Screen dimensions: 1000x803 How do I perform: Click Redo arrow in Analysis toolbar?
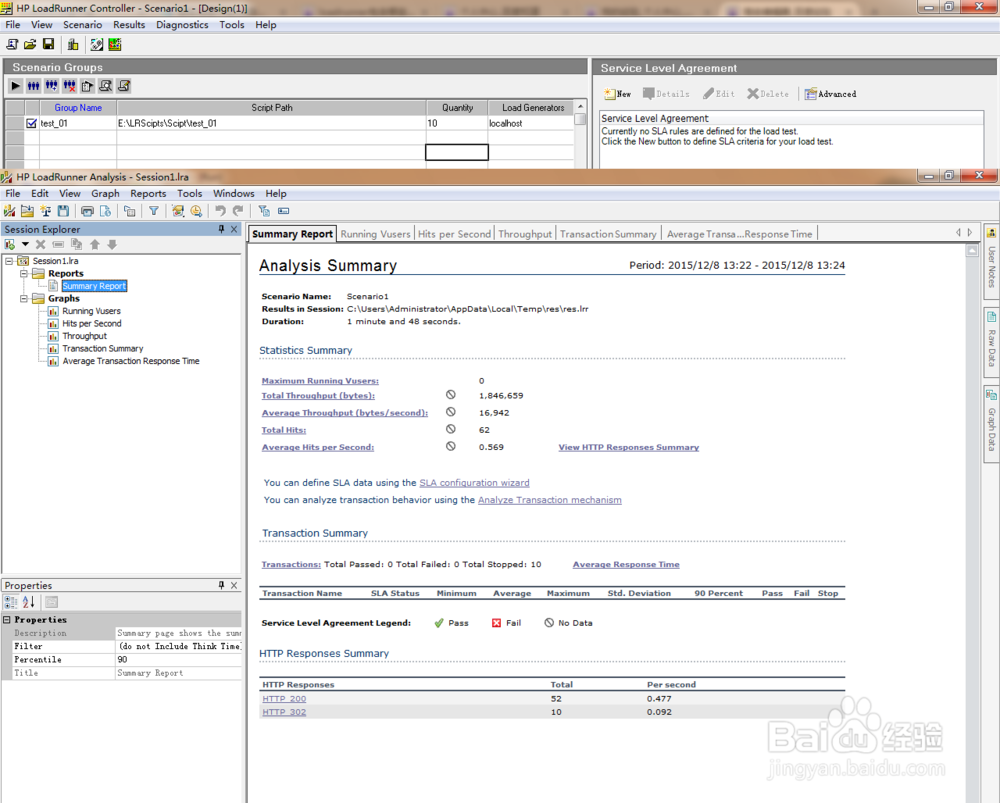(238, 210)
